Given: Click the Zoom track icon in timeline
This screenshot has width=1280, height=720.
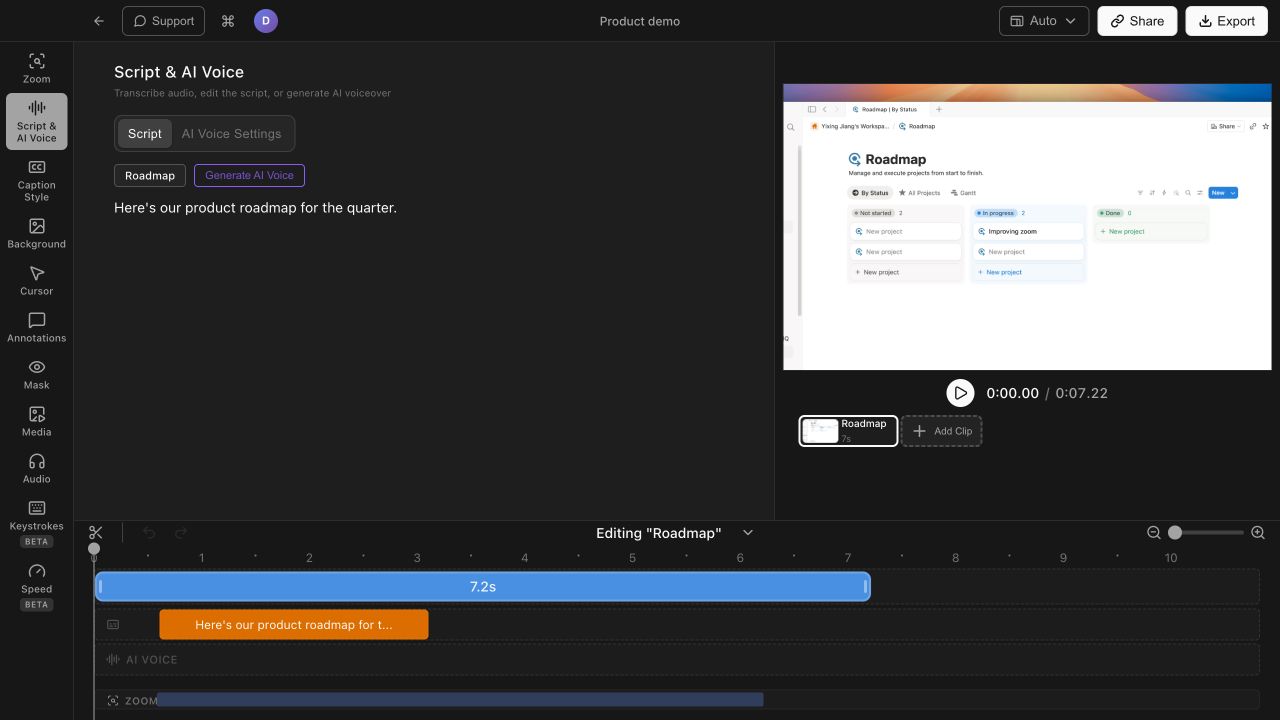Looking at the screenshot, I should (113, 701).
